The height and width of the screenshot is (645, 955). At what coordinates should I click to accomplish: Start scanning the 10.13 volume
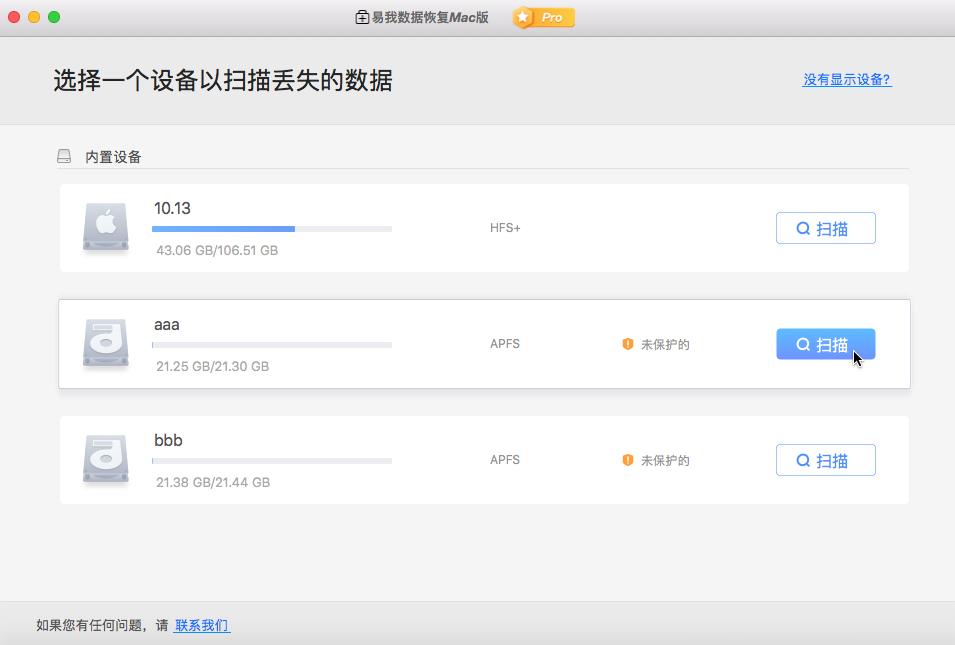(x=825, y=227)
